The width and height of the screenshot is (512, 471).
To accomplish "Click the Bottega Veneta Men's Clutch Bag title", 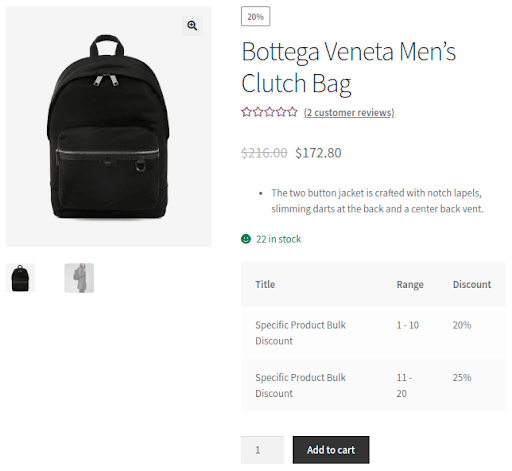I will click(x=348, y=67).
